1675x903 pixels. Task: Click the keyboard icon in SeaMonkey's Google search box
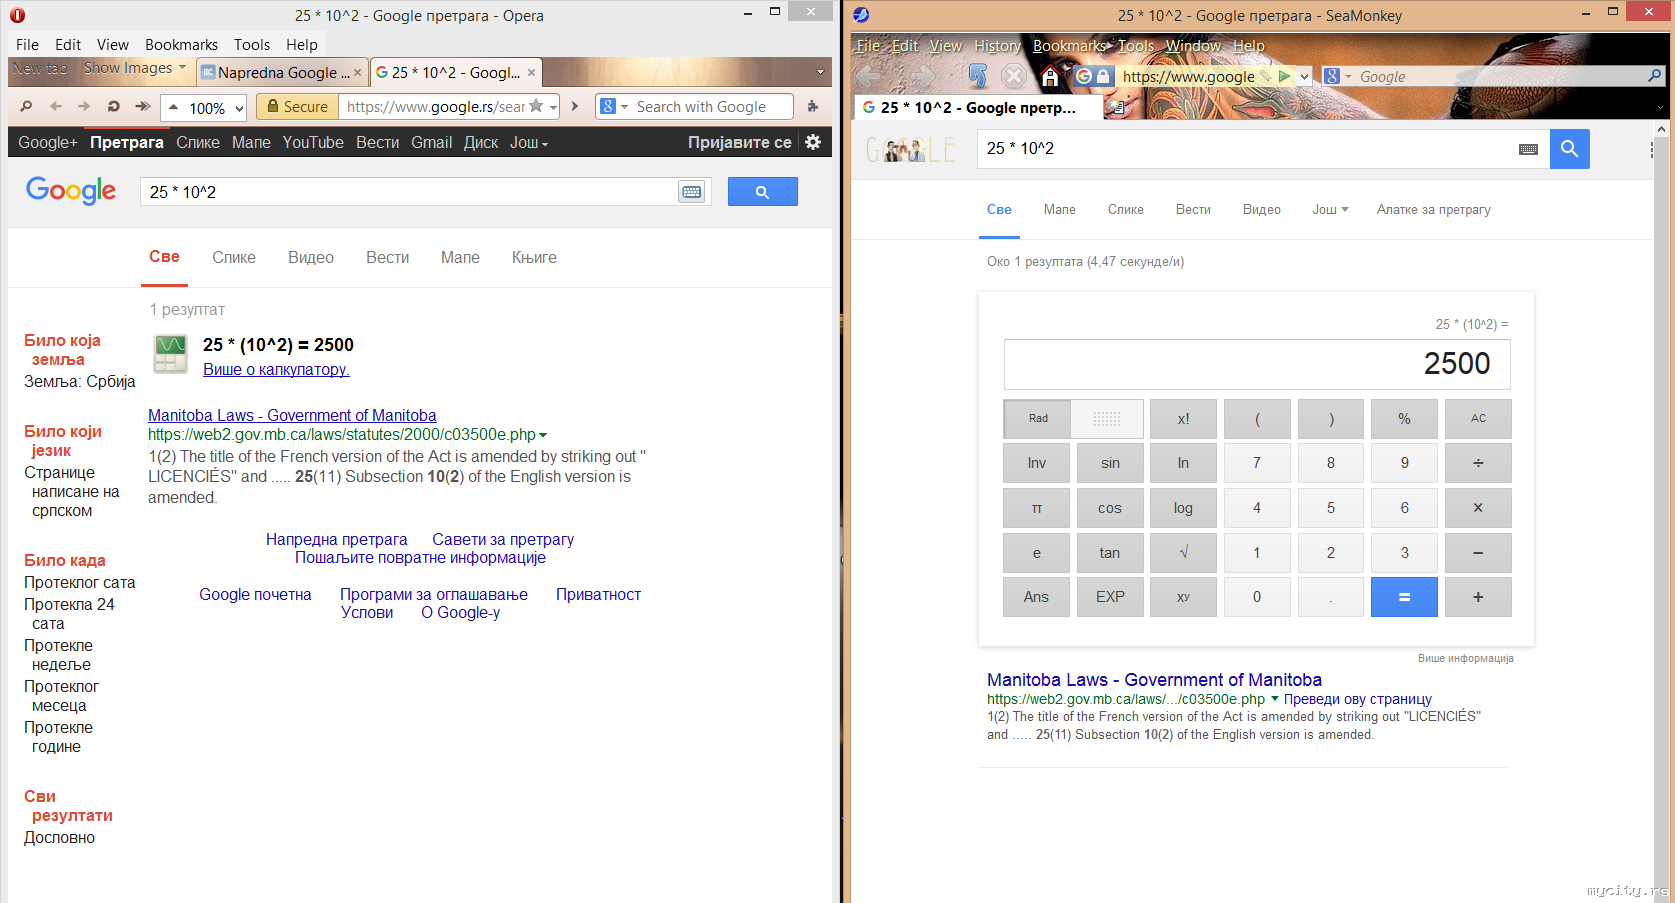click(x=1528, y=149)
